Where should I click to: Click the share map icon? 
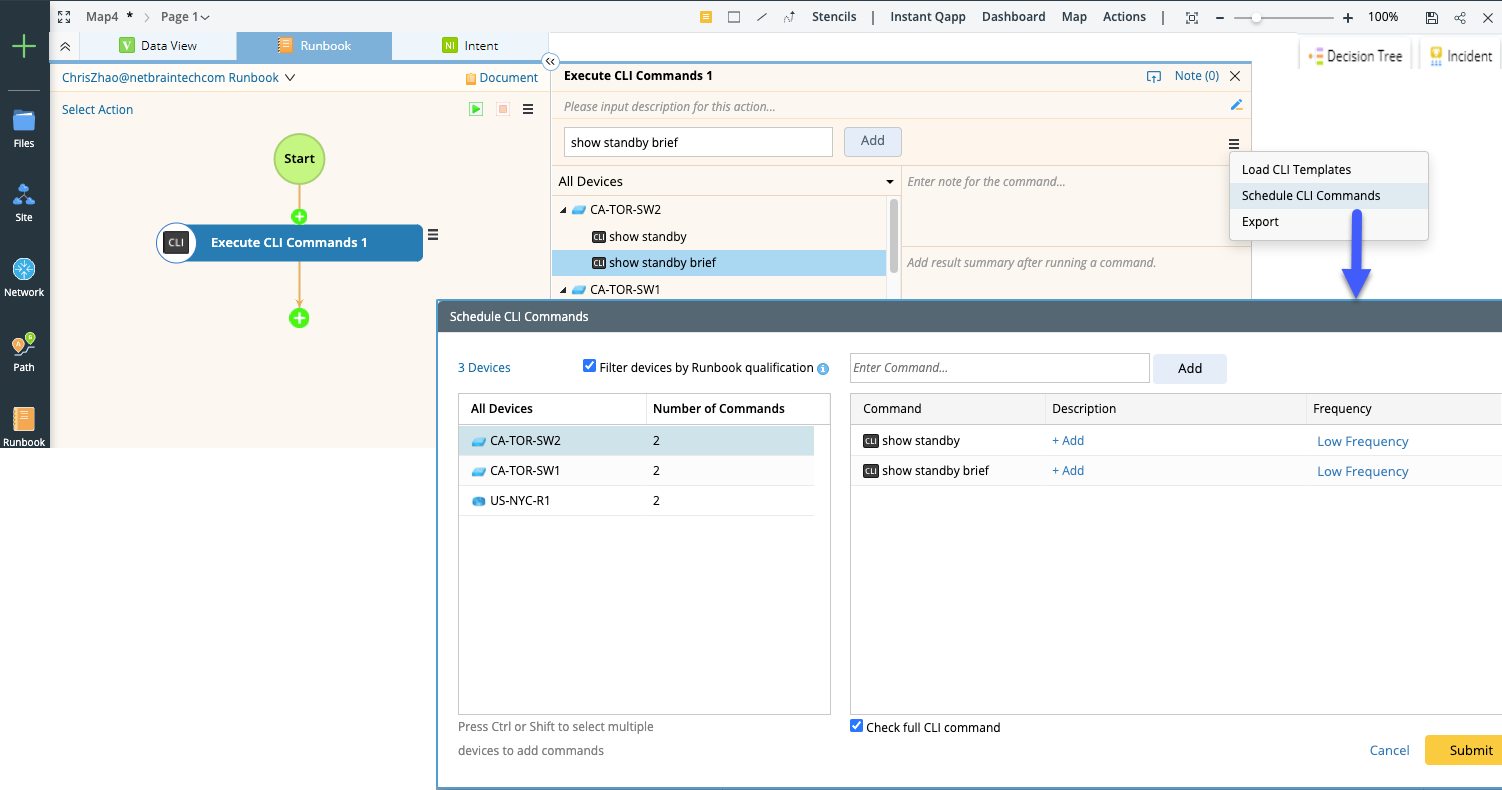coord(1460,17)
